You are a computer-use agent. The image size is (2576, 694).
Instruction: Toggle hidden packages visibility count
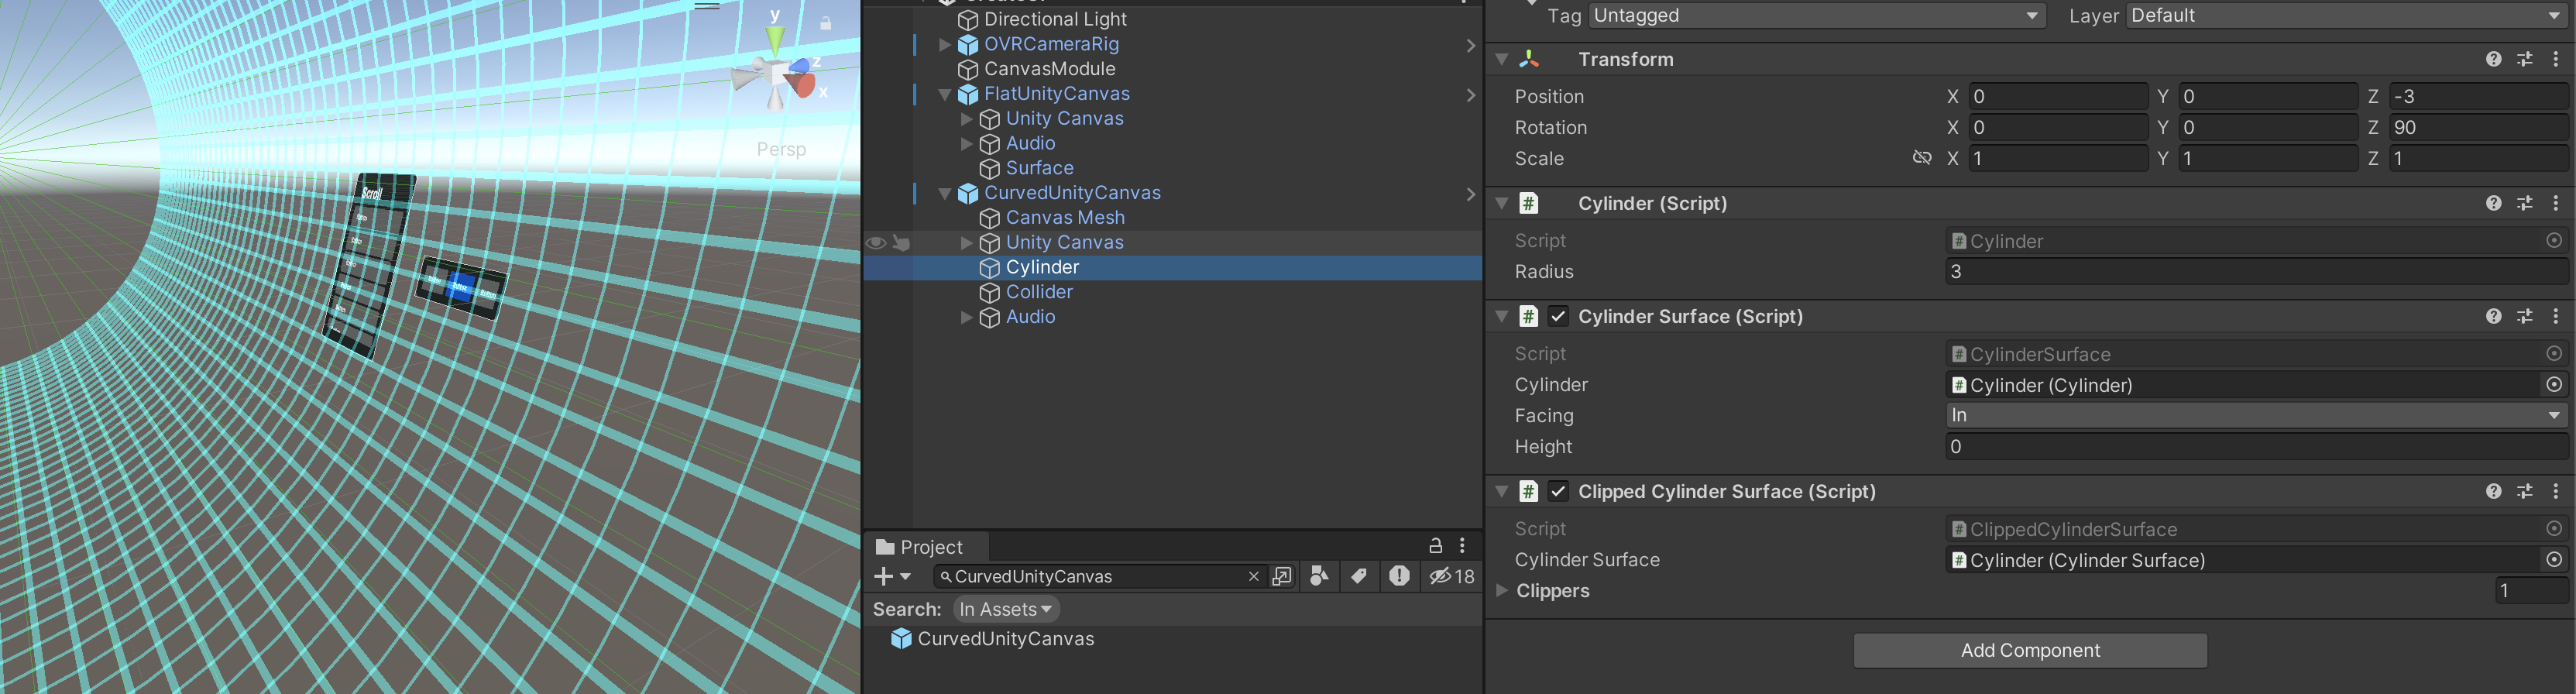click(x=1451, y=576)
